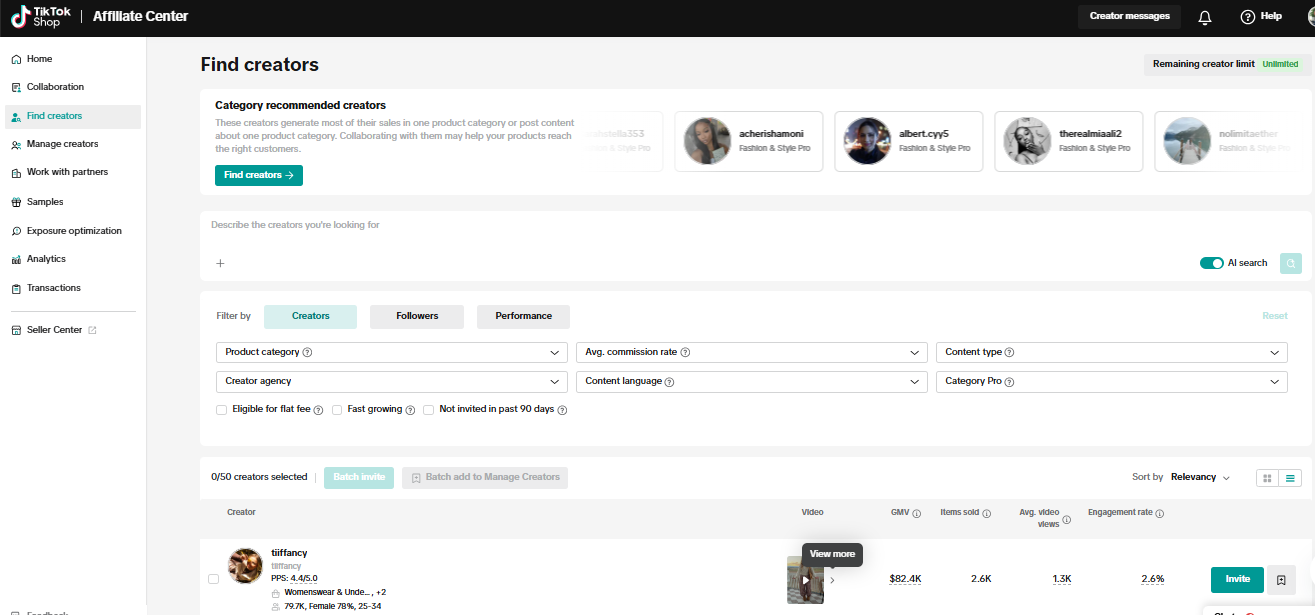Switch to the Performance filter tab

[x=523, y=317]
